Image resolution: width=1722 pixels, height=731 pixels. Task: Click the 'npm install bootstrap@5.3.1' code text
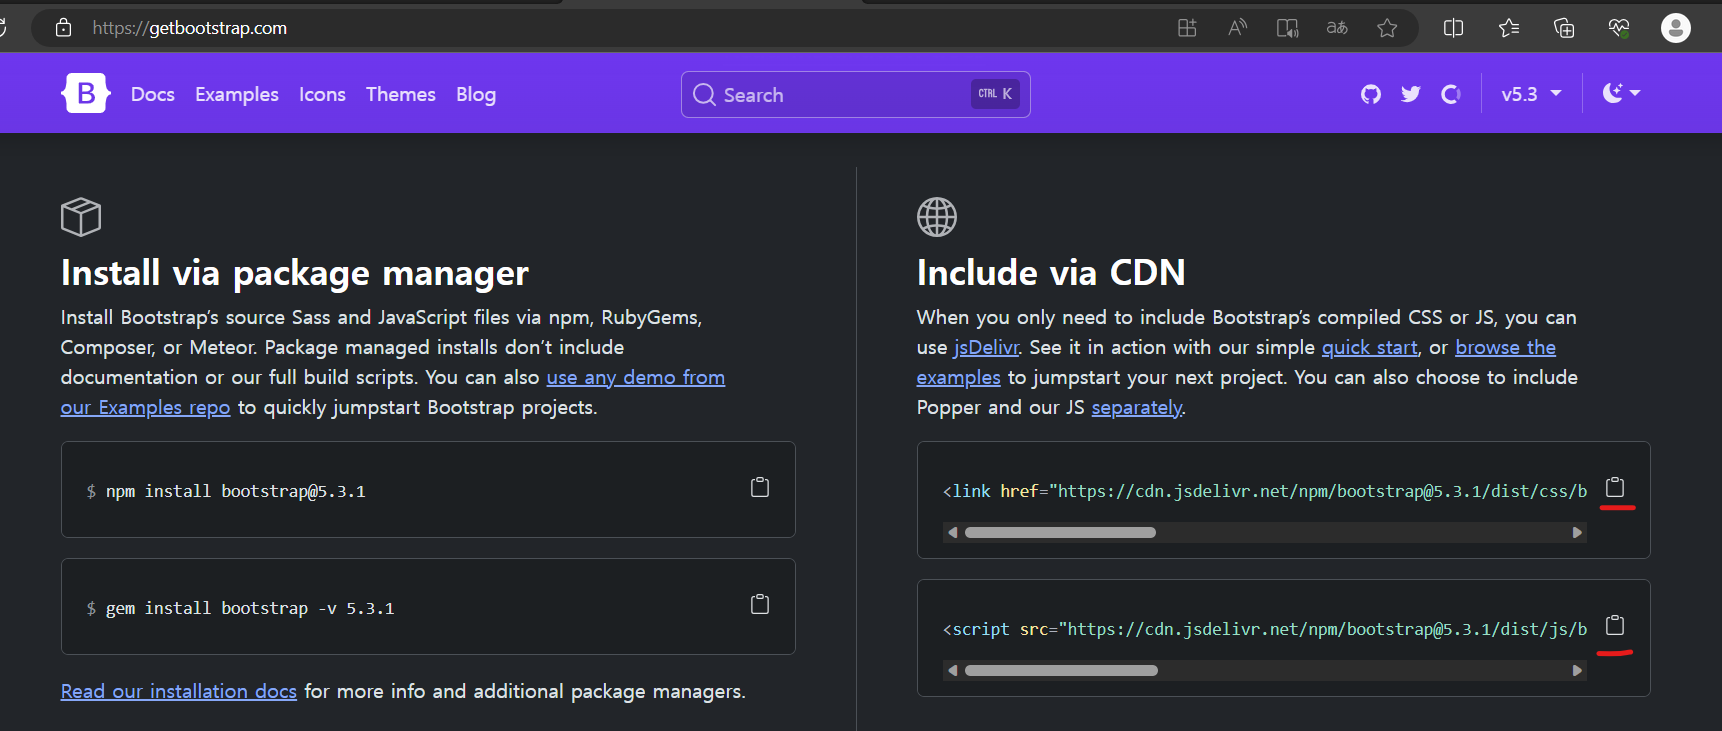pos(236,491)
